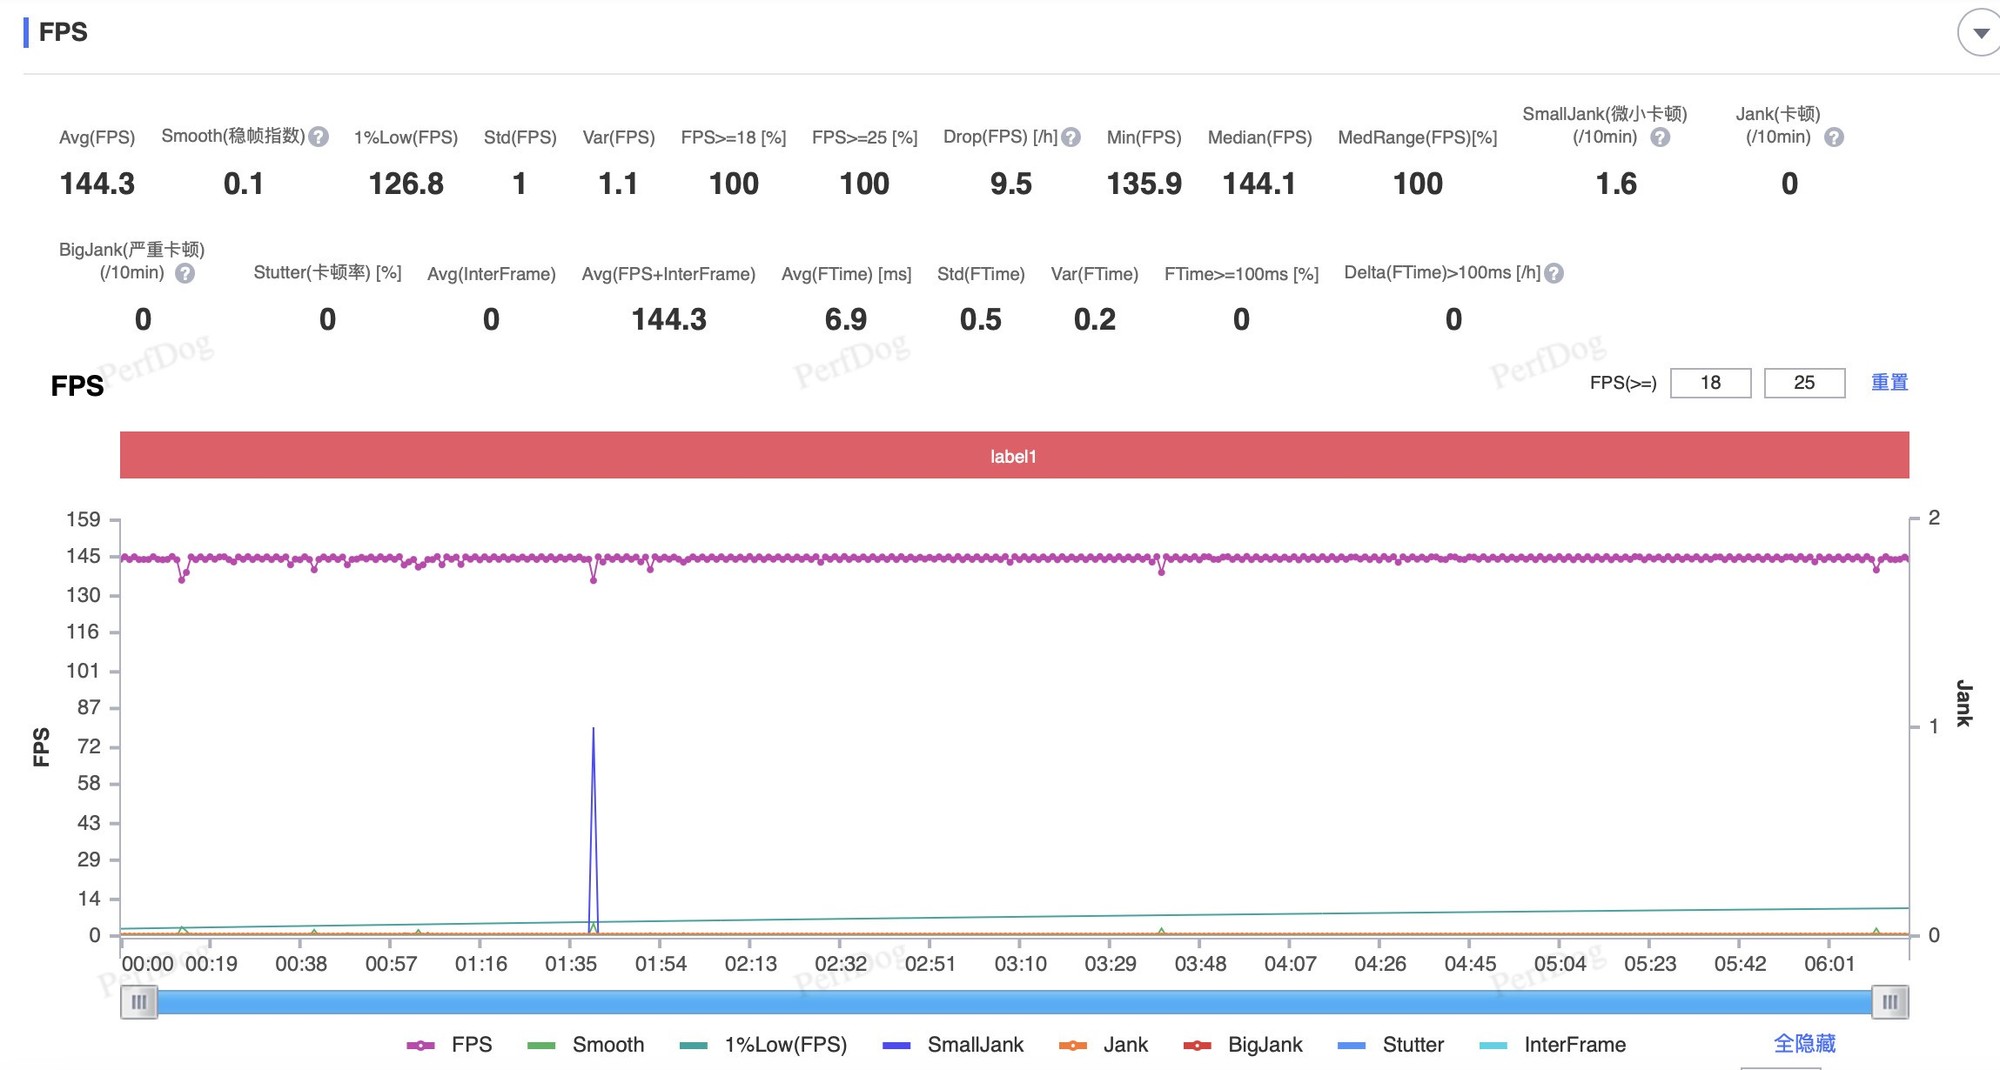
Task: Click the Avg(FTime) value 6.9
Action: 846,320
